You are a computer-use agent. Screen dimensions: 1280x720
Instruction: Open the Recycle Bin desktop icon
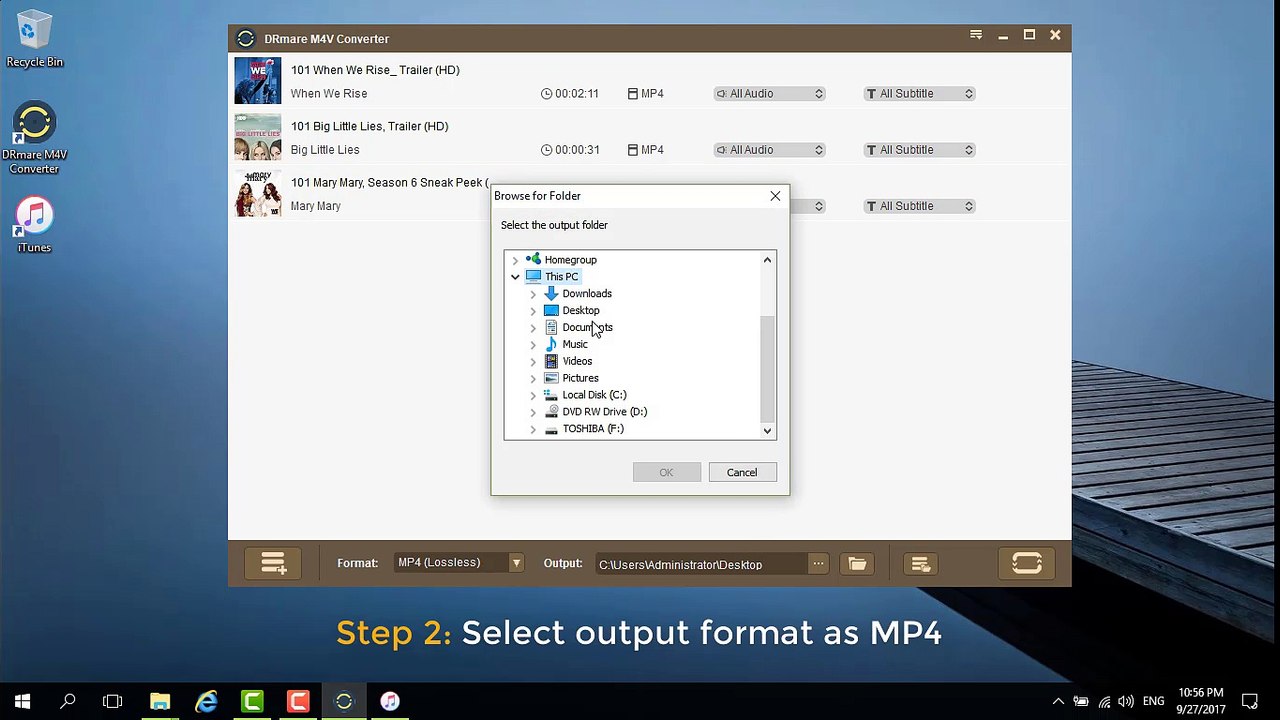(34, 40)
